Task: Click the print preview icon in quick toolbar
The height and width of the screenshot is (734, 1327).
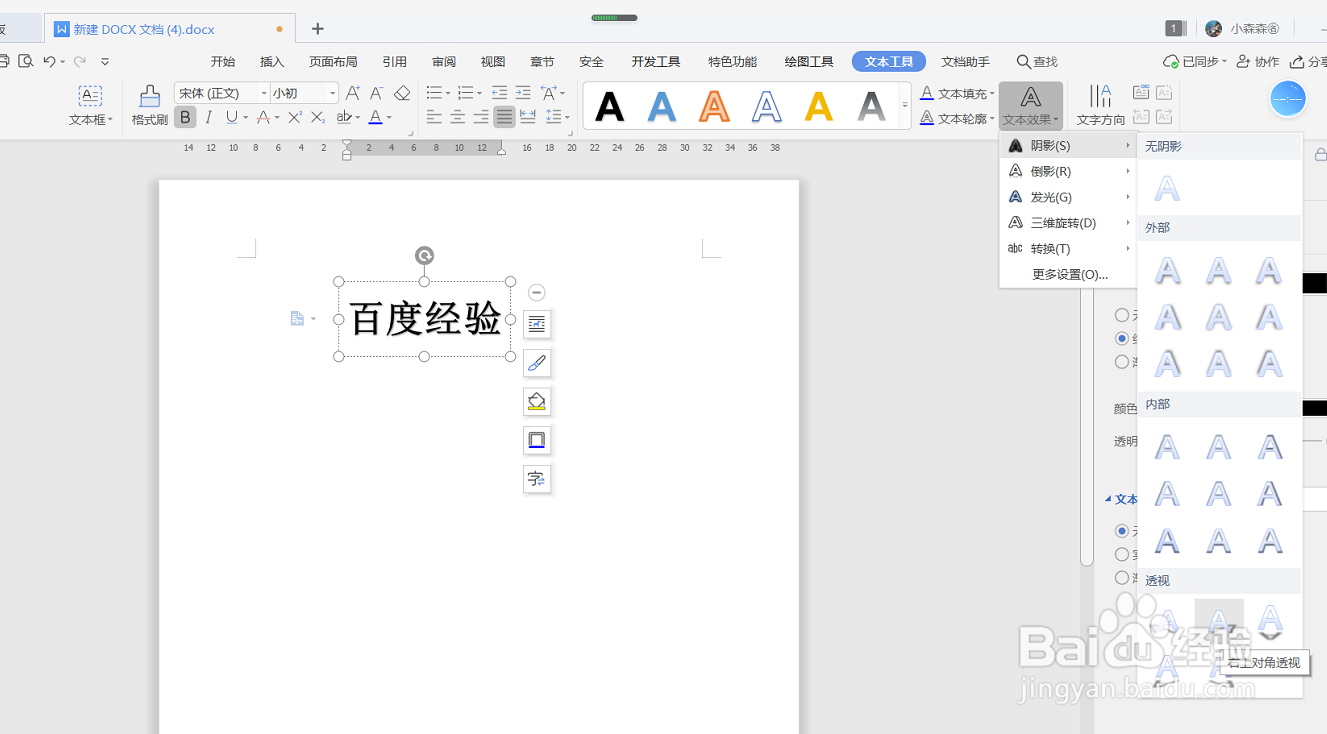Action: click(x=26, y=62)
